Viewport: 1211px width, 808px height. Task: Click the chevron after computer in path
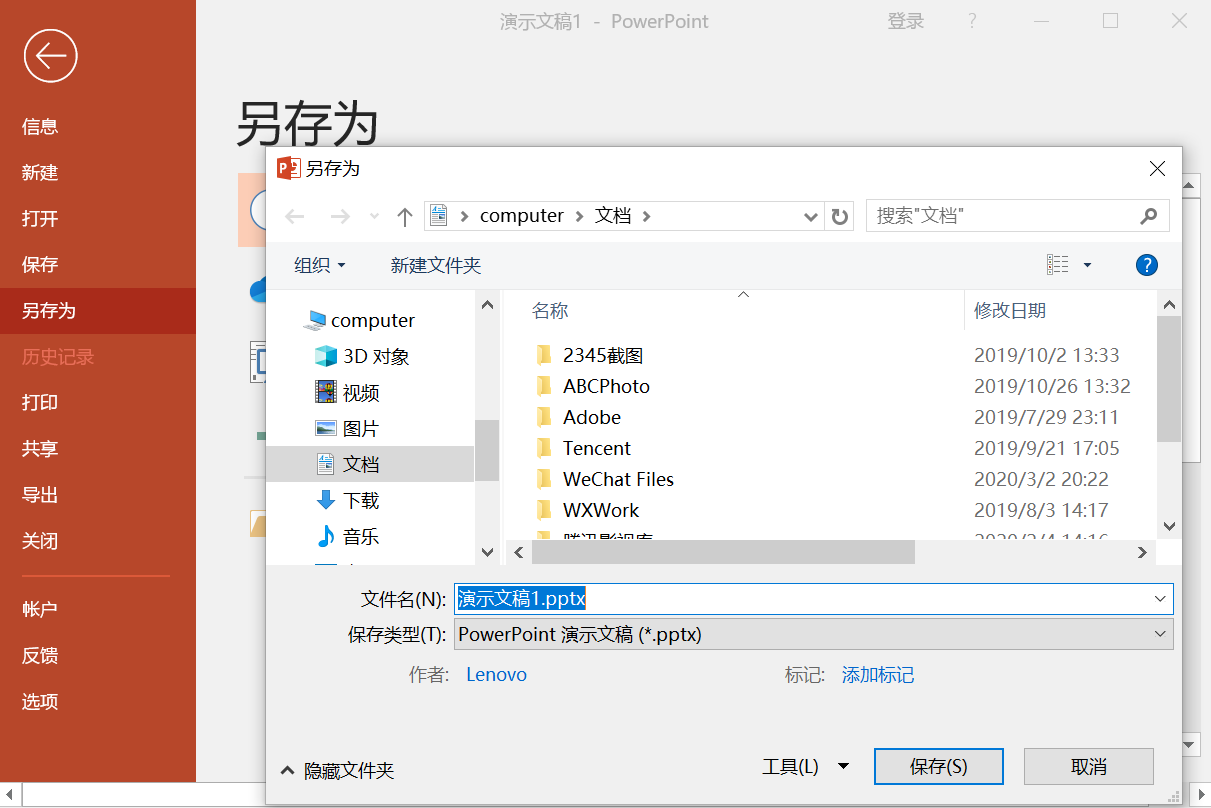pos(578,216)
